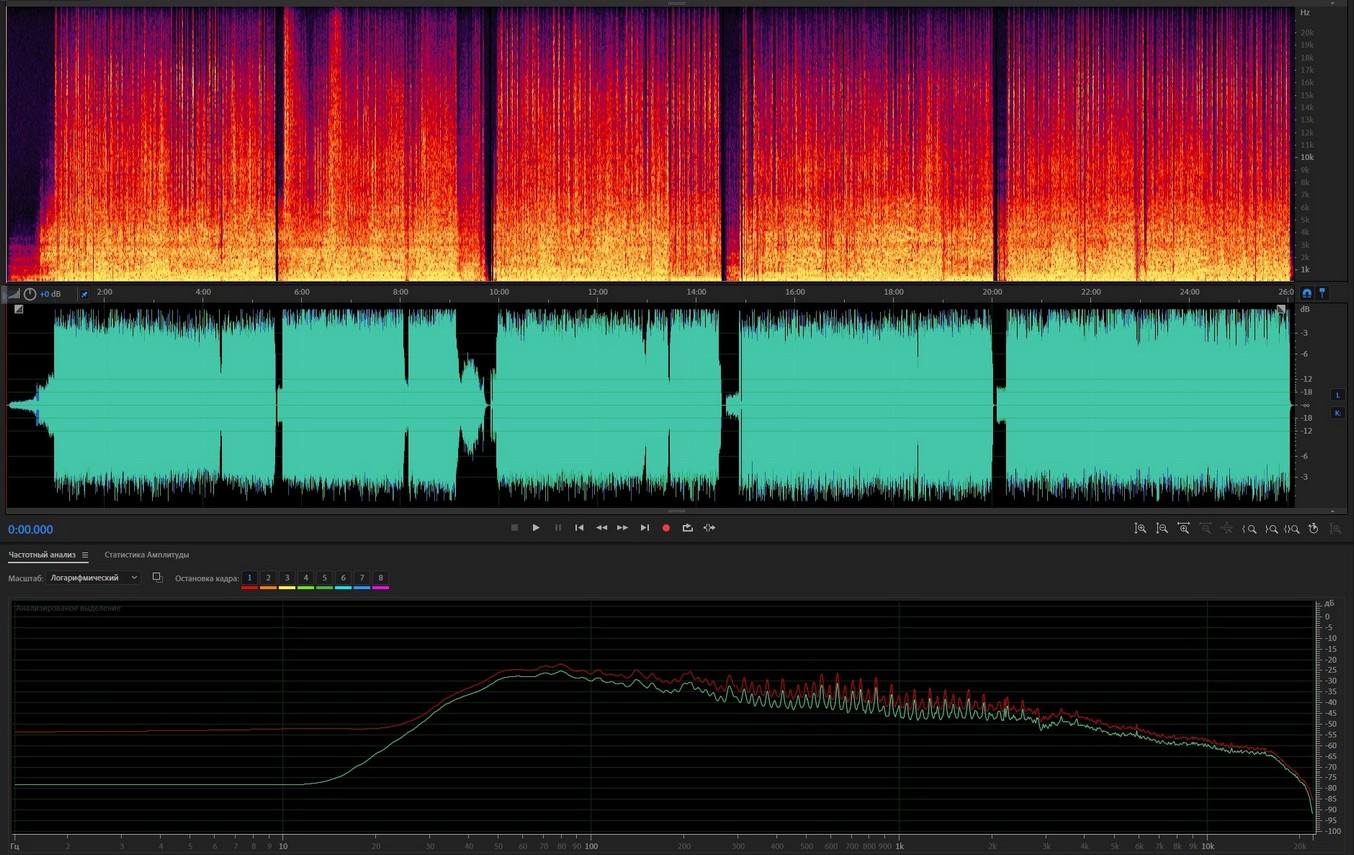Select the Частотный анализ tab
The height and width of the screenshot is (855, 1354).
pyautogui.click(x=42, y=555)
